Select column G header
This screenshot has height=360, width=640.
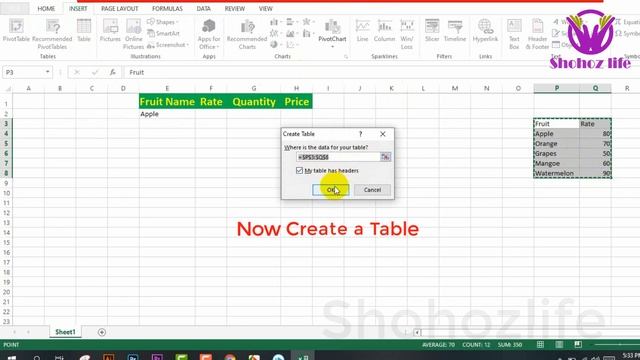(254, 88)
